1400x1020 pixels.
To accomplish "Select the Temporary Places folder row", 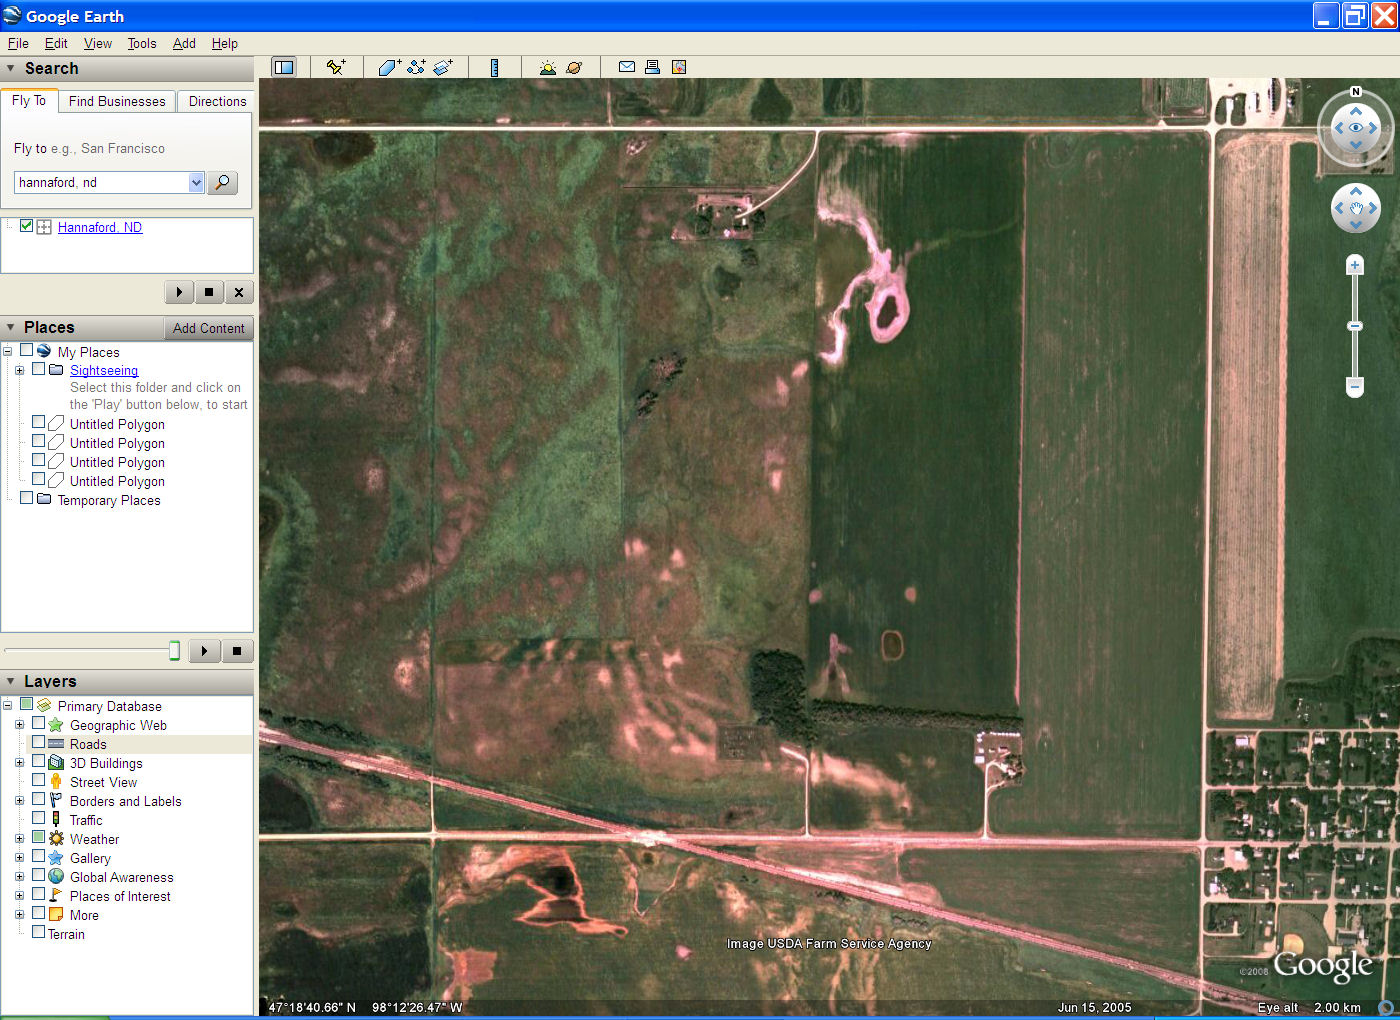I will [109, 500].
